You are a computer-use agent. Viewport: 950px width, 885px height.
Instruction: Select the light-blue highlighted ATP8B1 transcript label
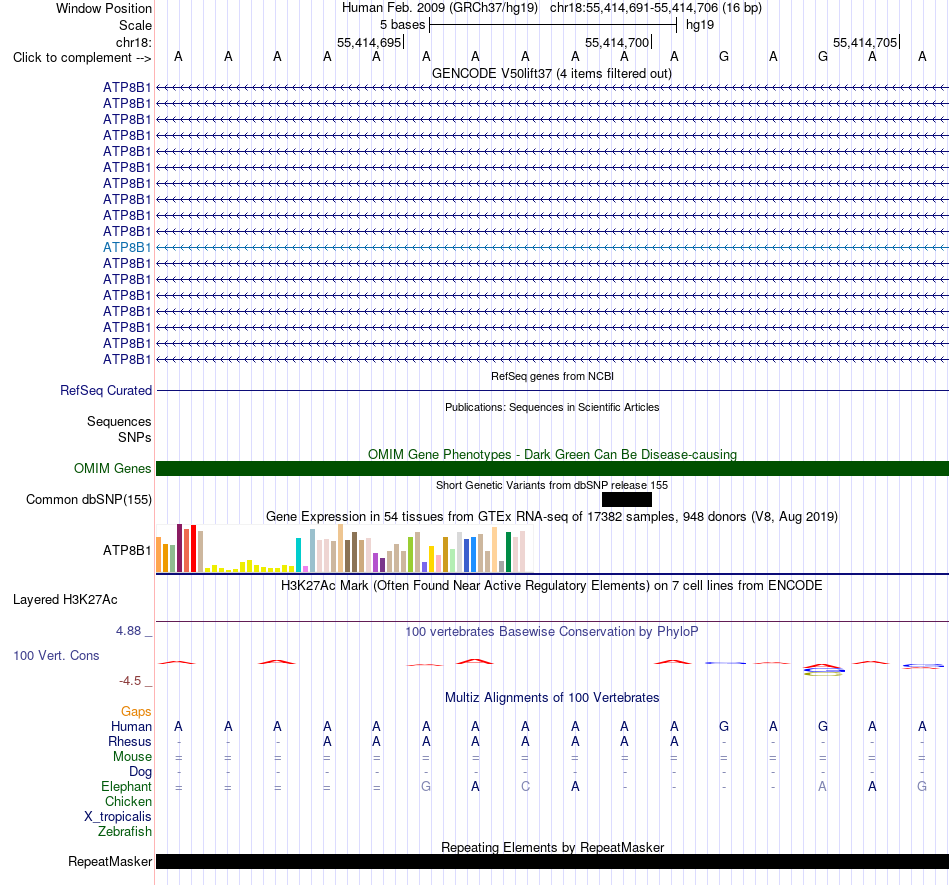click(127, 247)
